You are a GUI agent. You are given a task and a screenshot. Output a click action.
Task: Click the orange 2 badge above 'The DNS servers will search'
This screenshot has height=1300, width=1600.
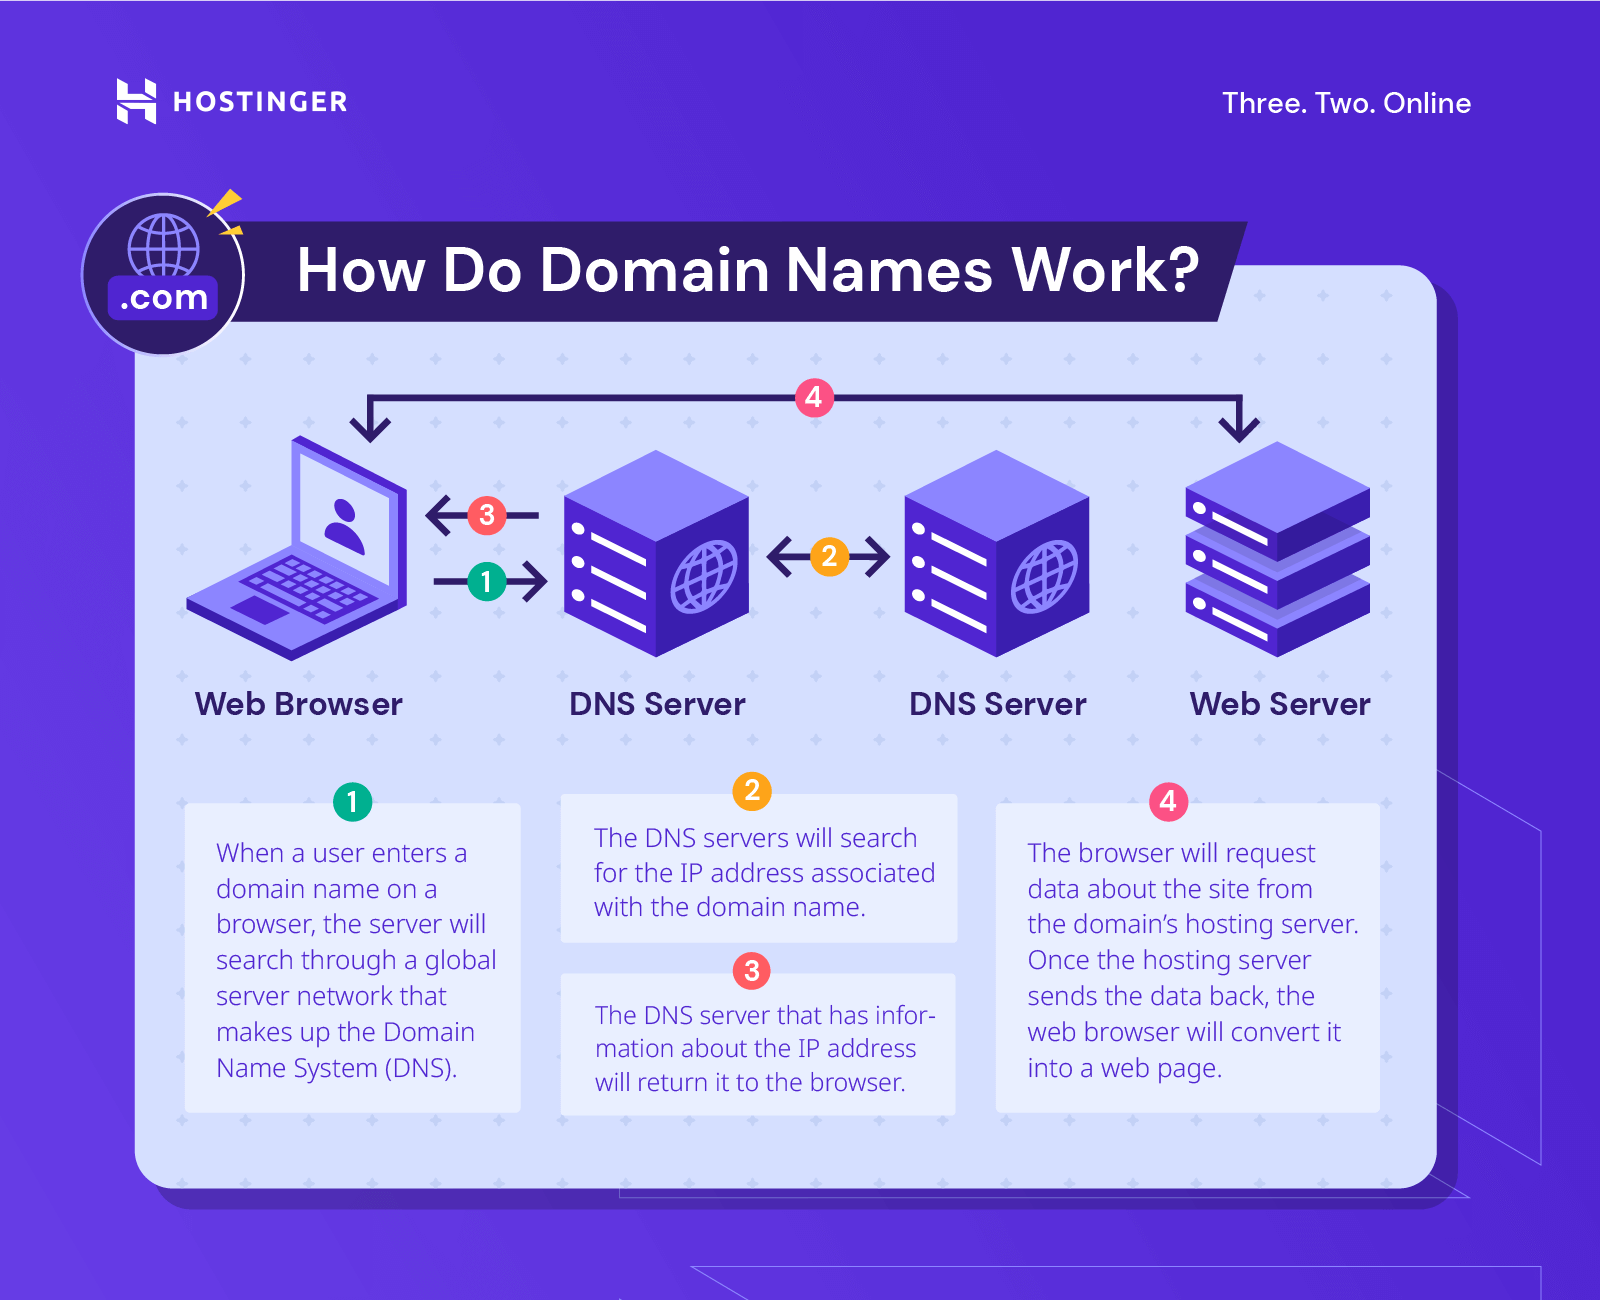752,791
